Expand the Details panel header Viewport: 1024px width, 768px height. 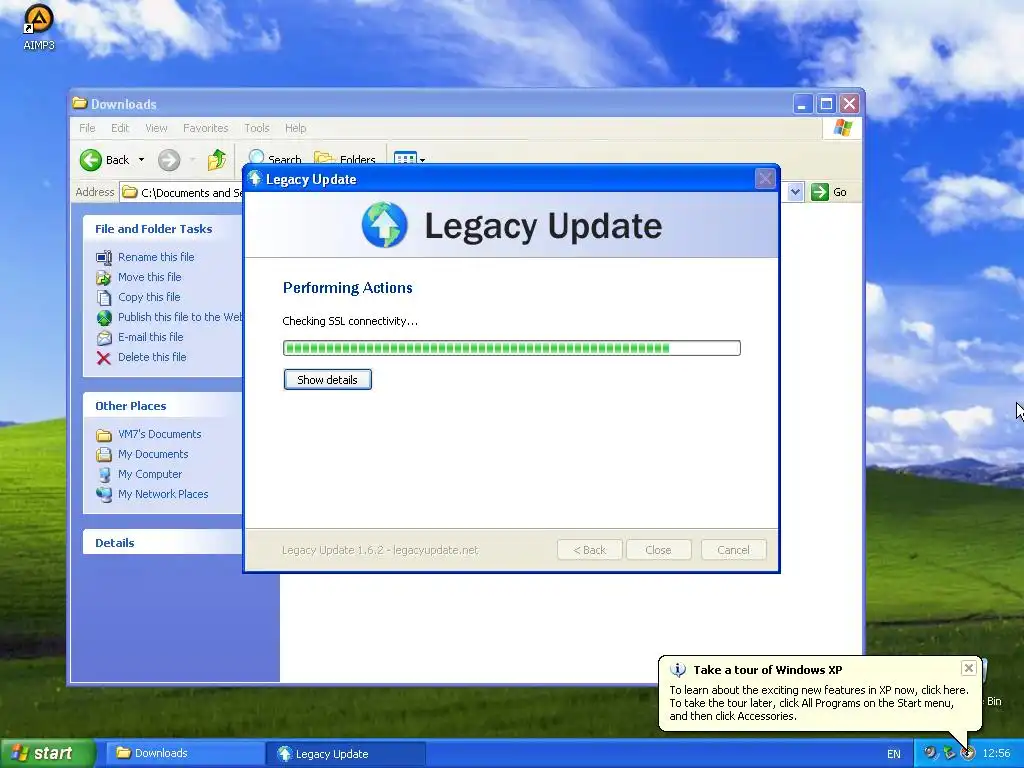(163, 543)
